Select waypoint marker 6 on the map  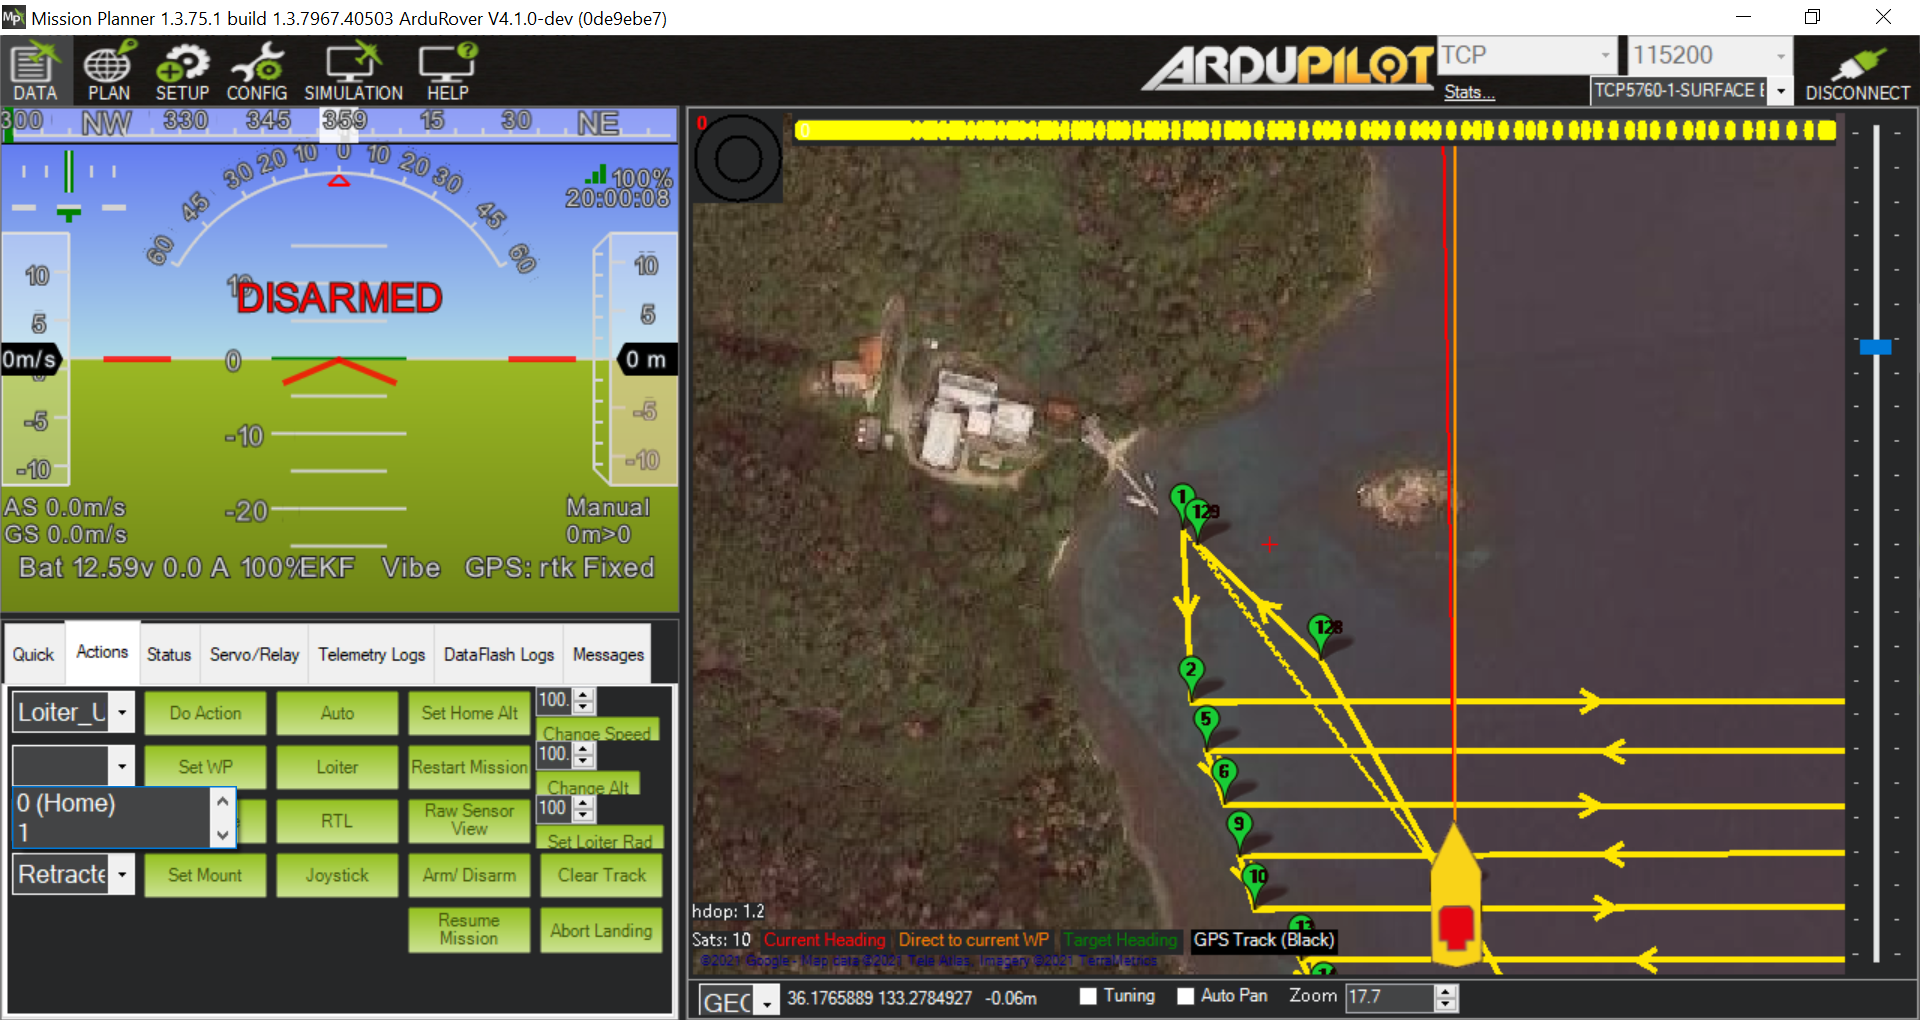1223,777
